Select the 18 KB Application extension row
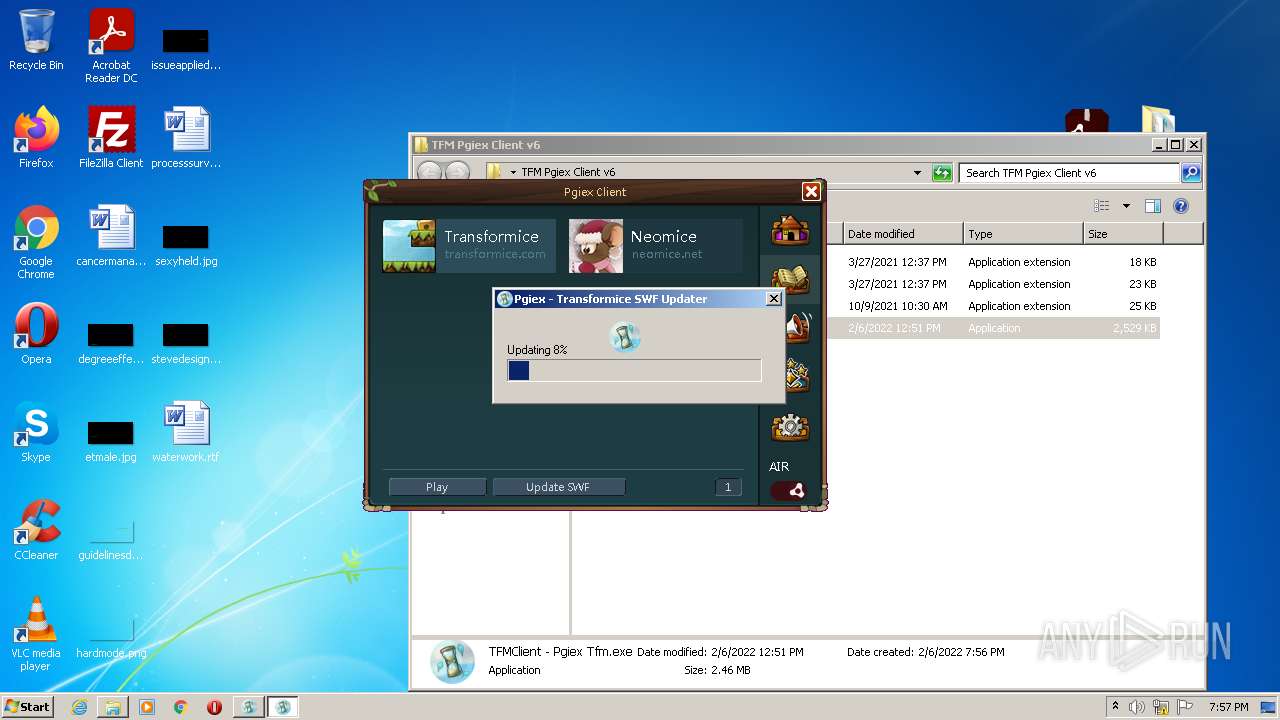1280x720 pixels. (x=993, y=262)
